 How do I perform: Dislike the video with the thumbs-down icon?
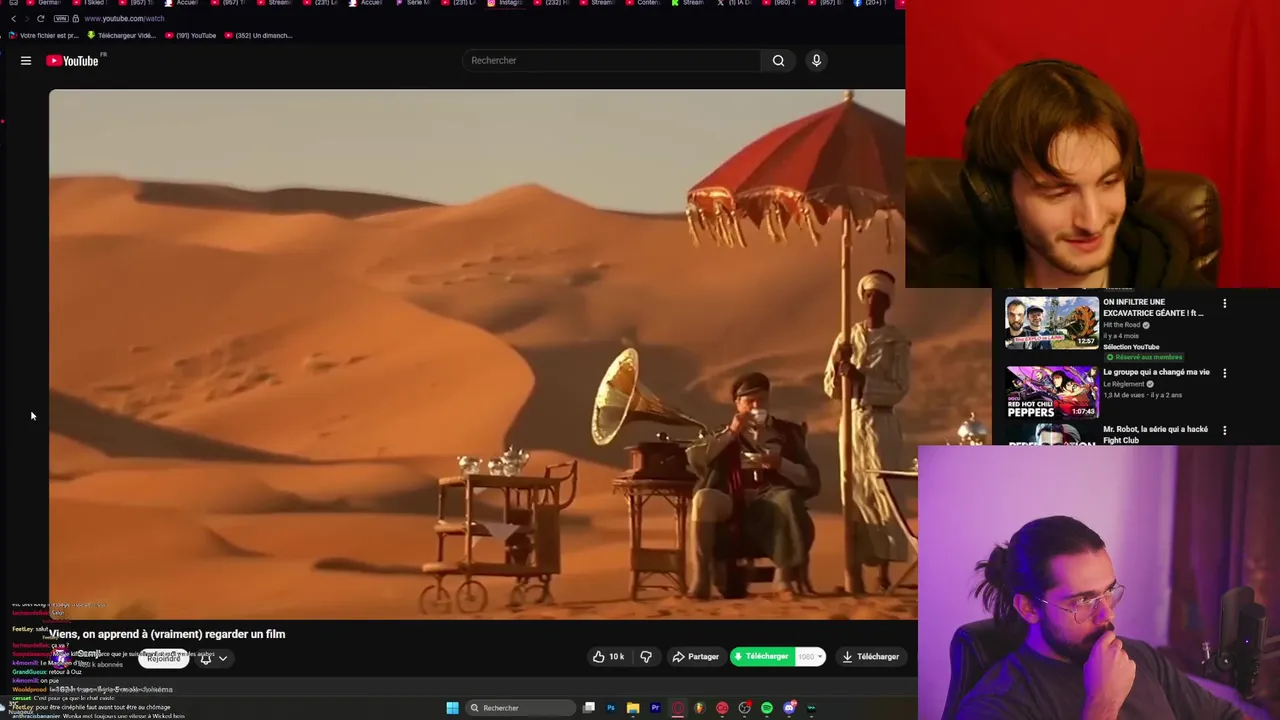point(646,657)
